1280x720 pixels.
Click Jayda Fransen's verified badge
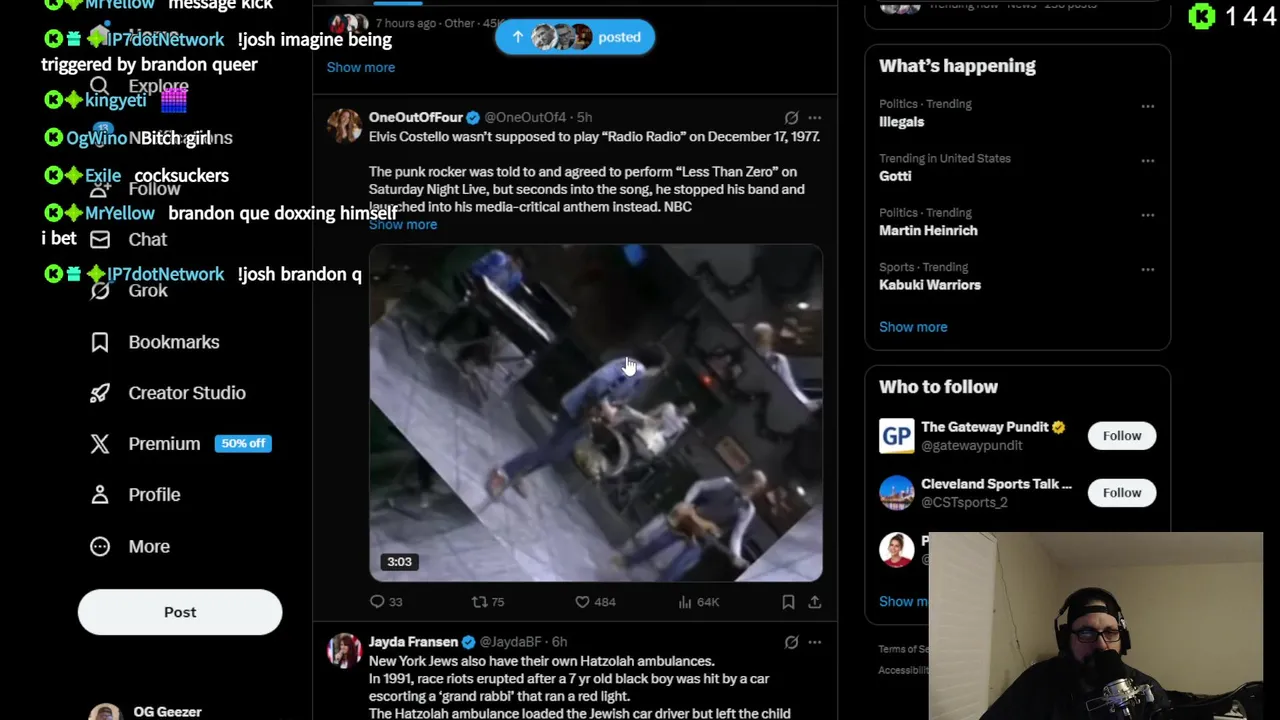click(469, 642)
